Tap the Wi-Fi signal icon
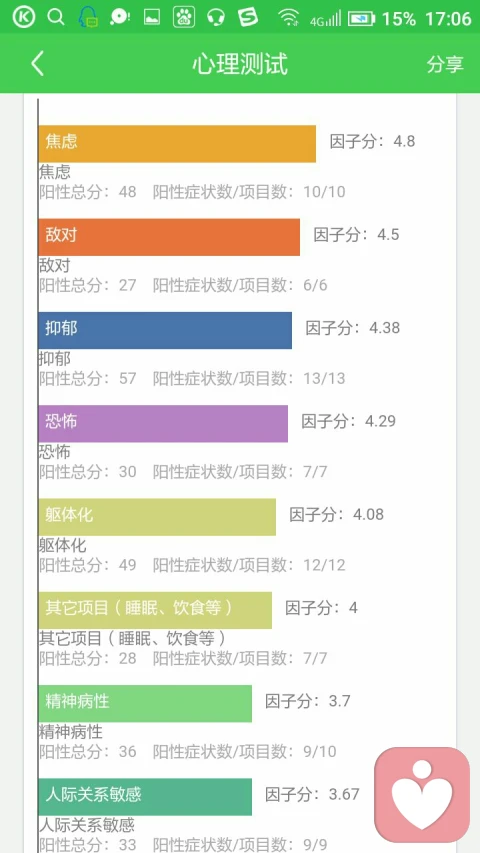This screenshot has height=853, width=480. point(288,18)
